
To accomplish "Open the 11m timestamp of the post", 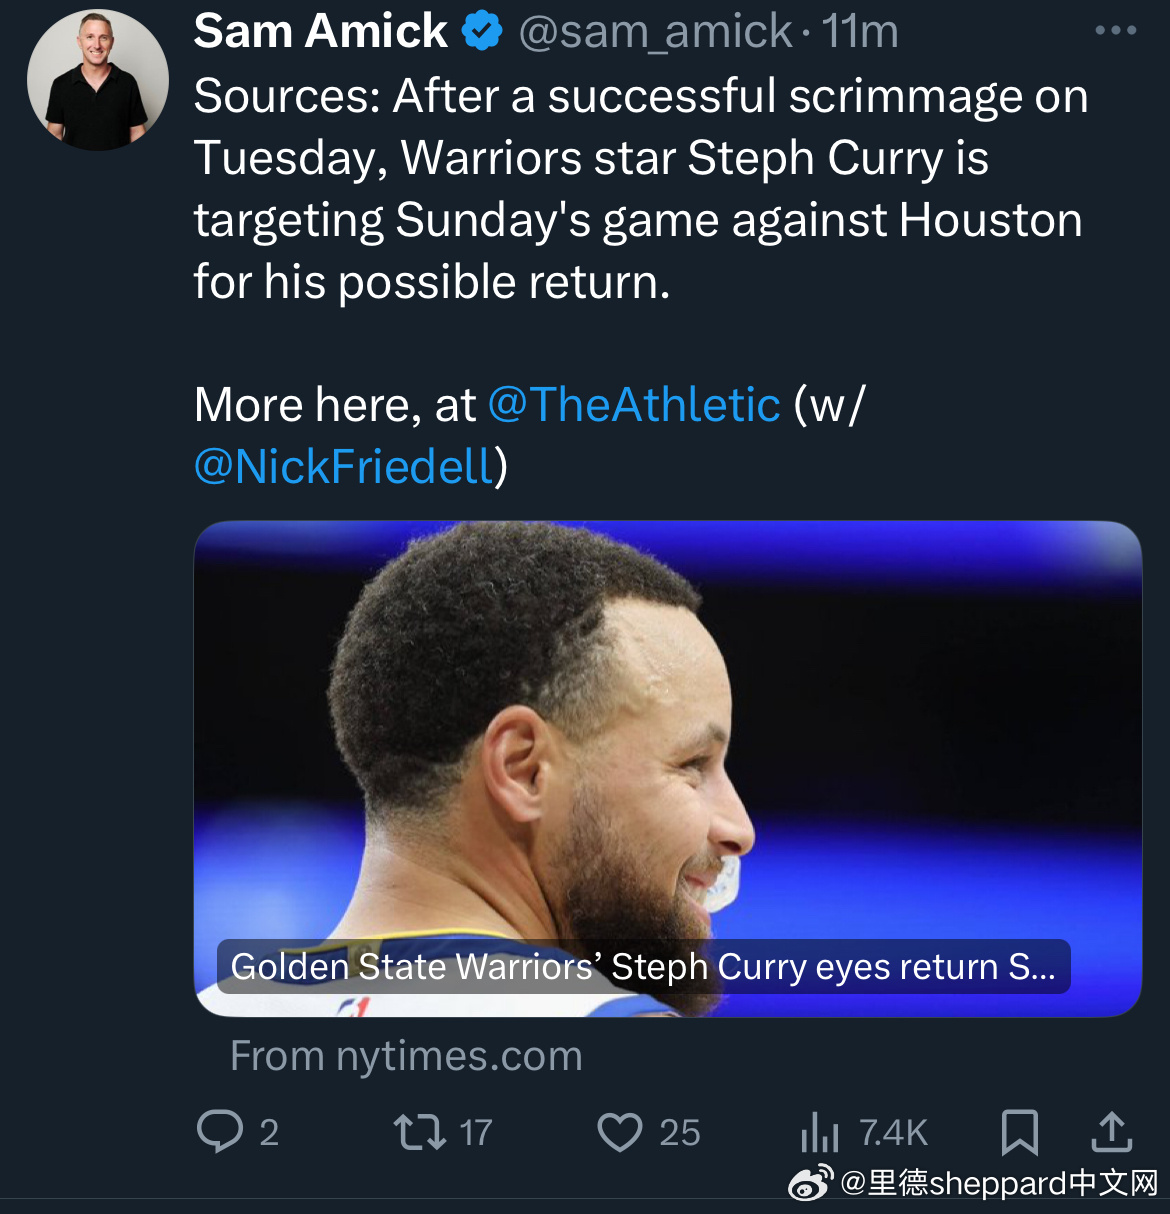I will [x=860, y=32].
